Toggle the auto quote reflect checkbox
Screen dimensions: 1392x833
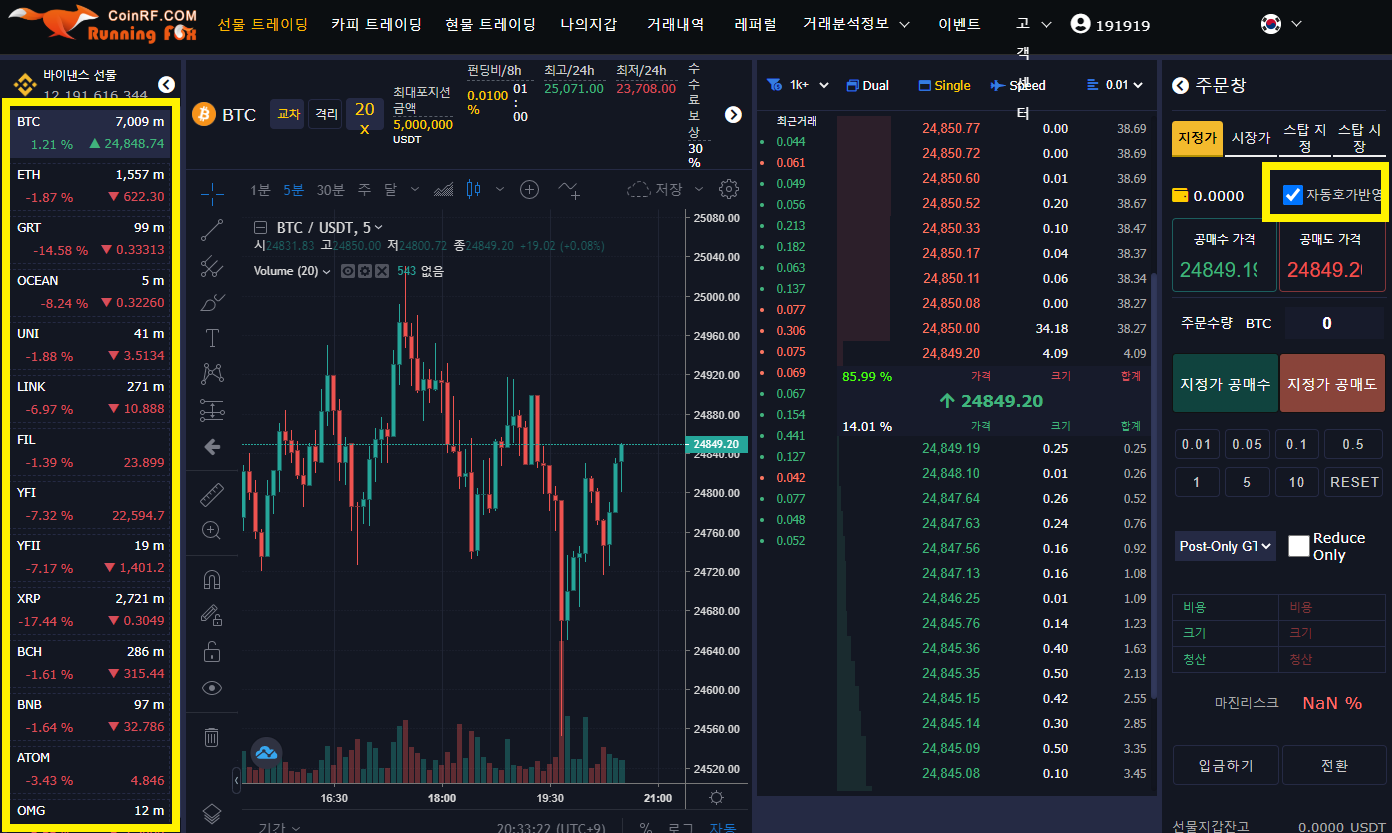tap(1292, 195)
